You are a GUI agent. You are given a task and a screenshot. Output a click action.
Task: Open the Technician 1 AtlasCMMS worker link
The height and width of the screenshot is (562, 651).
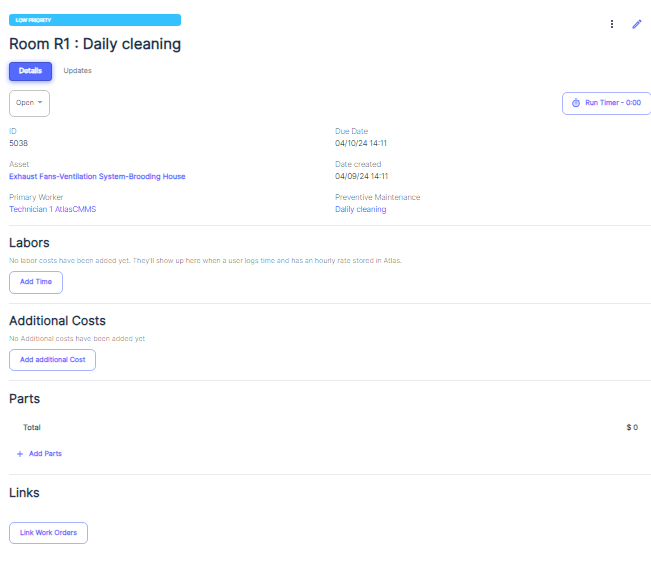point(52,210)
